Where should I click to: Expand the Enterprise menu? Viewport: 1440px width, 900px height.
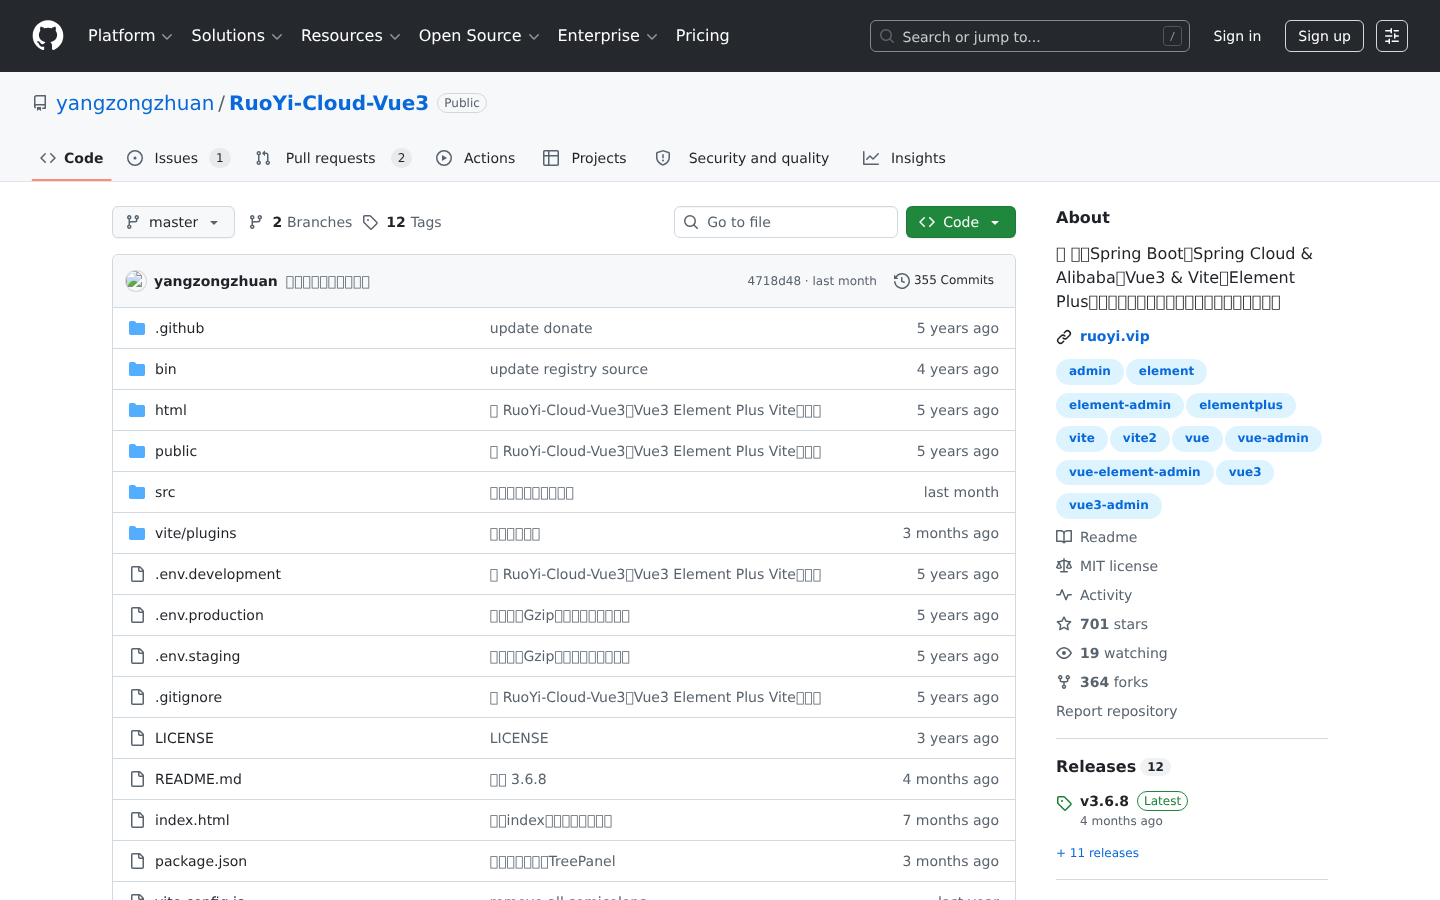[607, 36]
